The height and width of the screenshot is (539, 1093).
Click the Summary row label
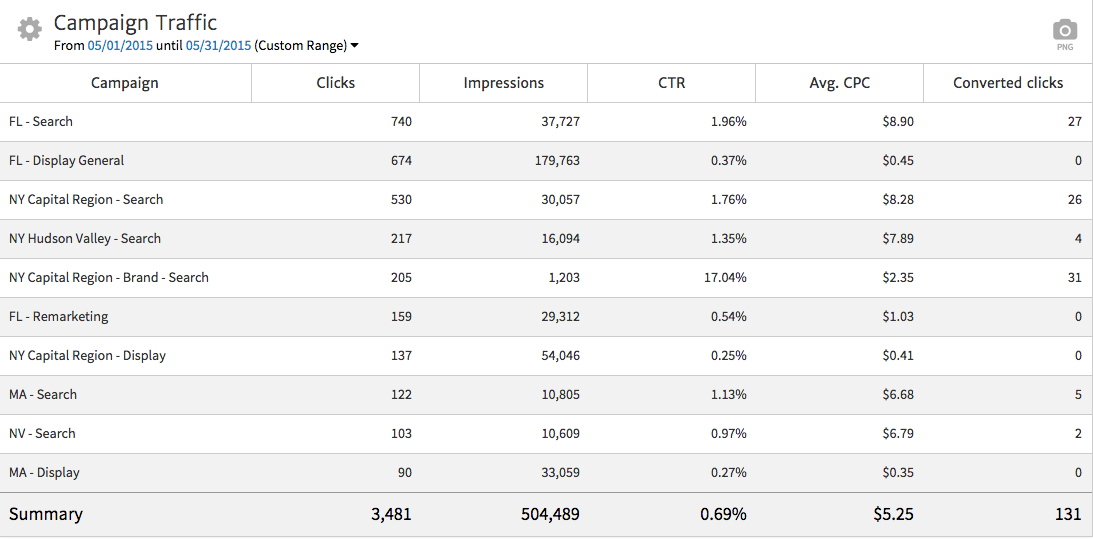[46, 514]
